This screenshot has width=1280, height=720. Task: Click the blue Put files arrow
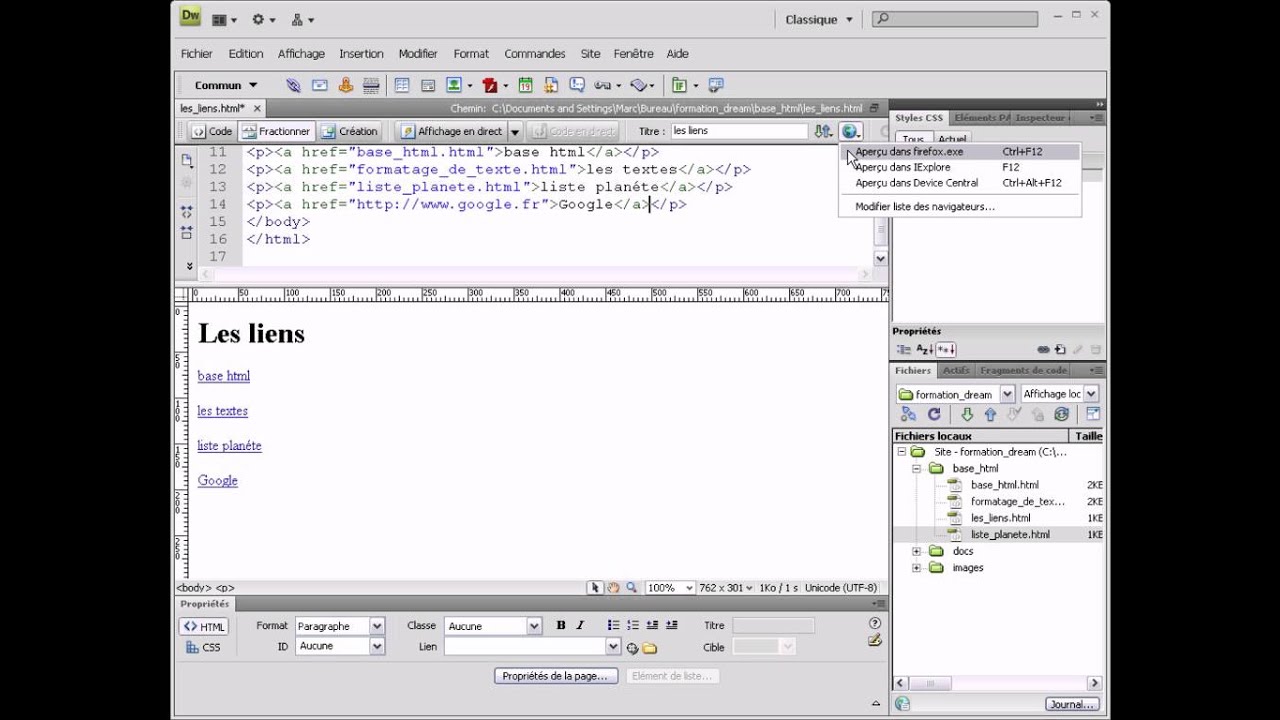tap(990, 414)
